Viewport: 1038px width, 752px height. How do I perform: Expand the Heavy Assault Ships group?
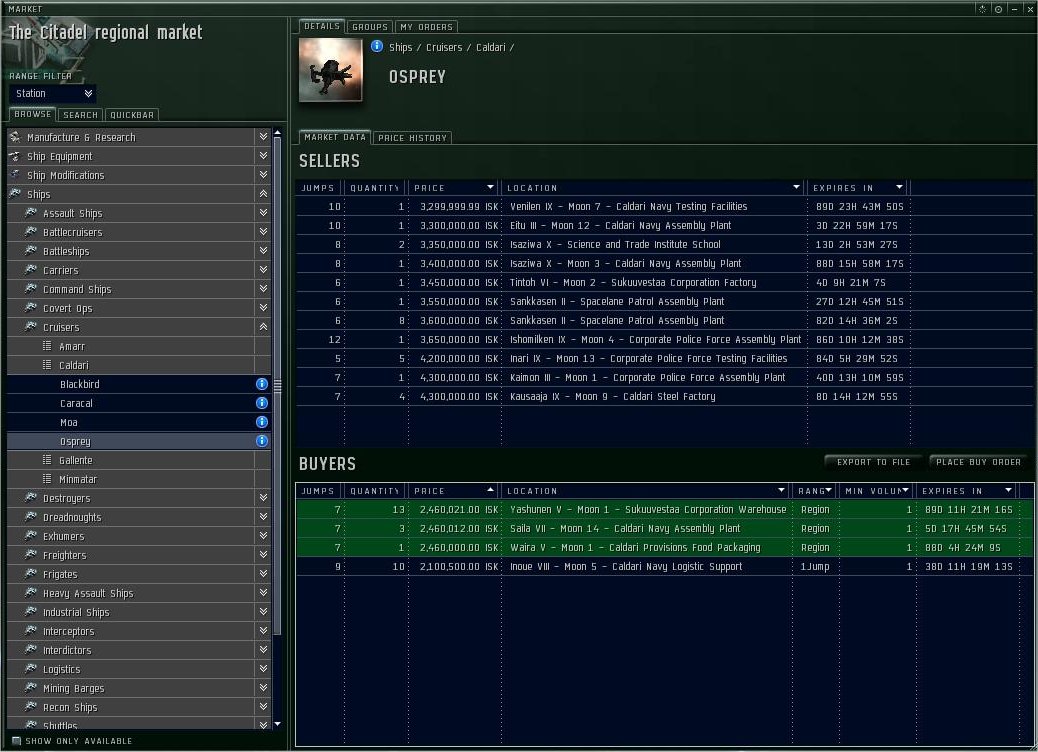tap(263, 593)
